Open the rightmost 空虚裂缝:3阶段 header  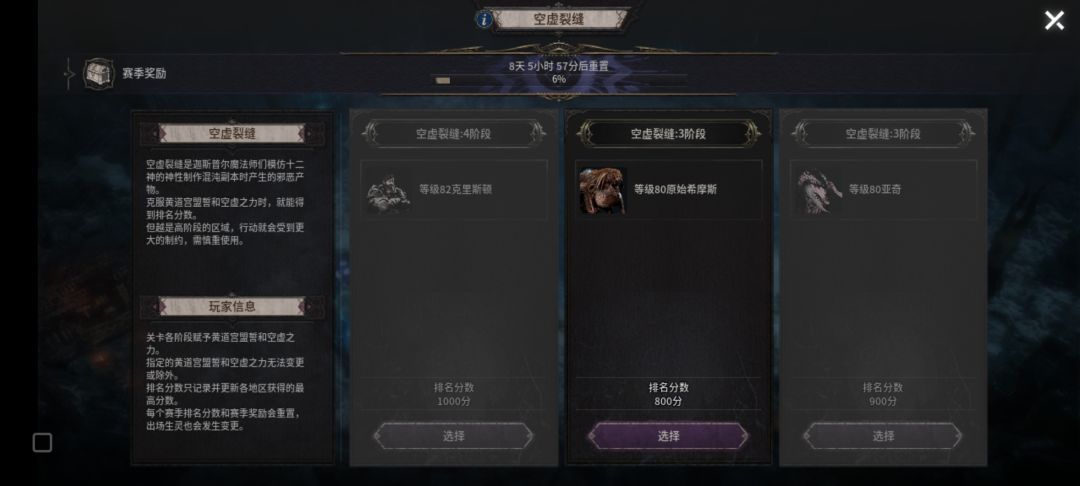click(883, 134)
